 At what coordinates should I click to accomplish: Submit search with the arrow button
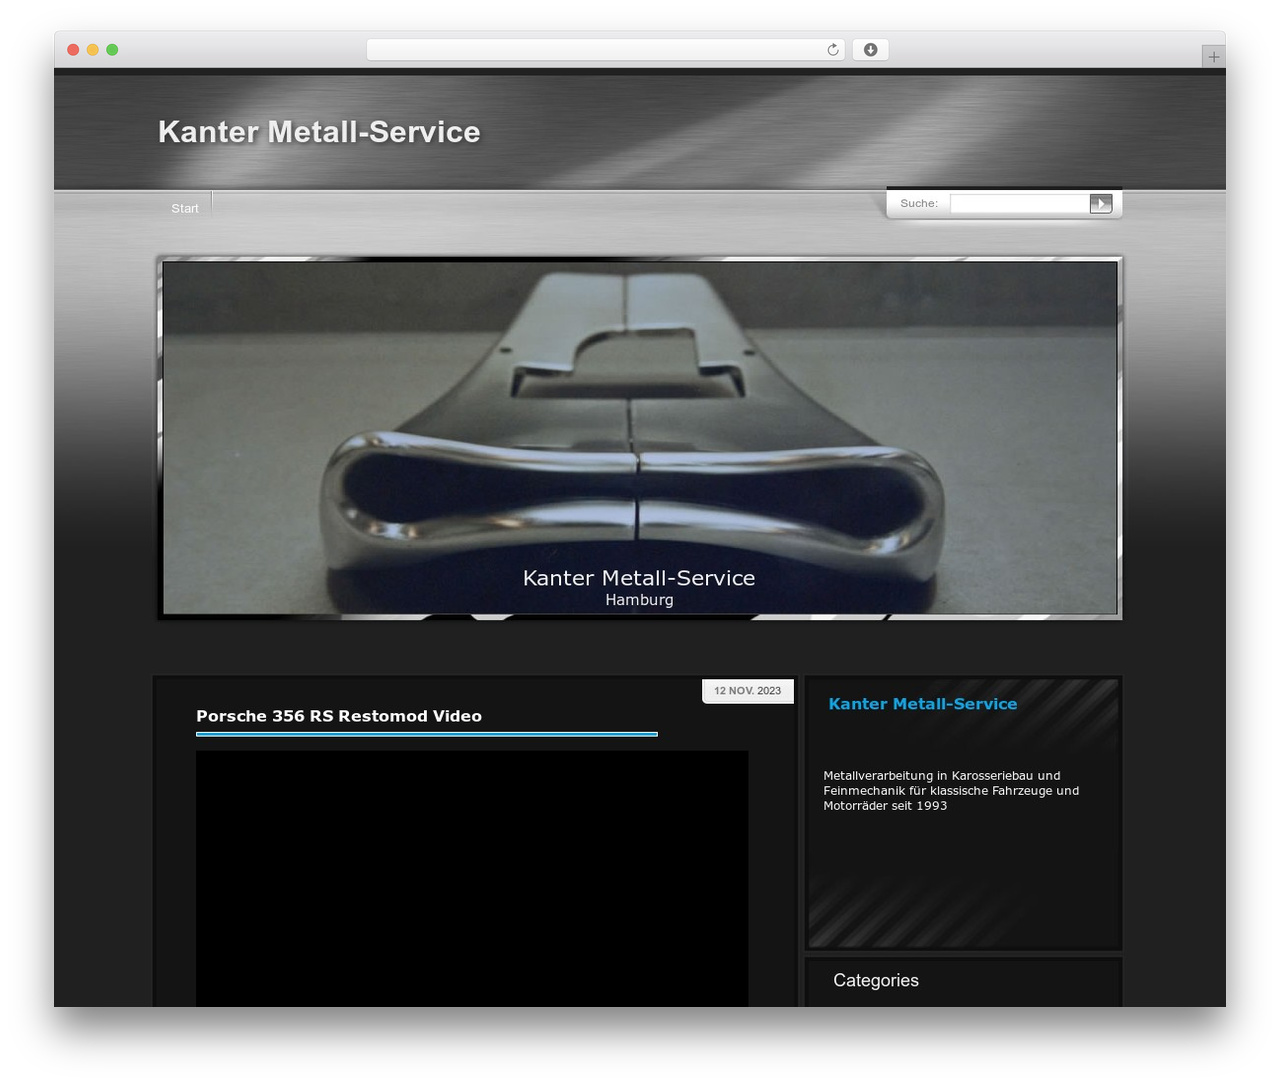(1101, 204)
